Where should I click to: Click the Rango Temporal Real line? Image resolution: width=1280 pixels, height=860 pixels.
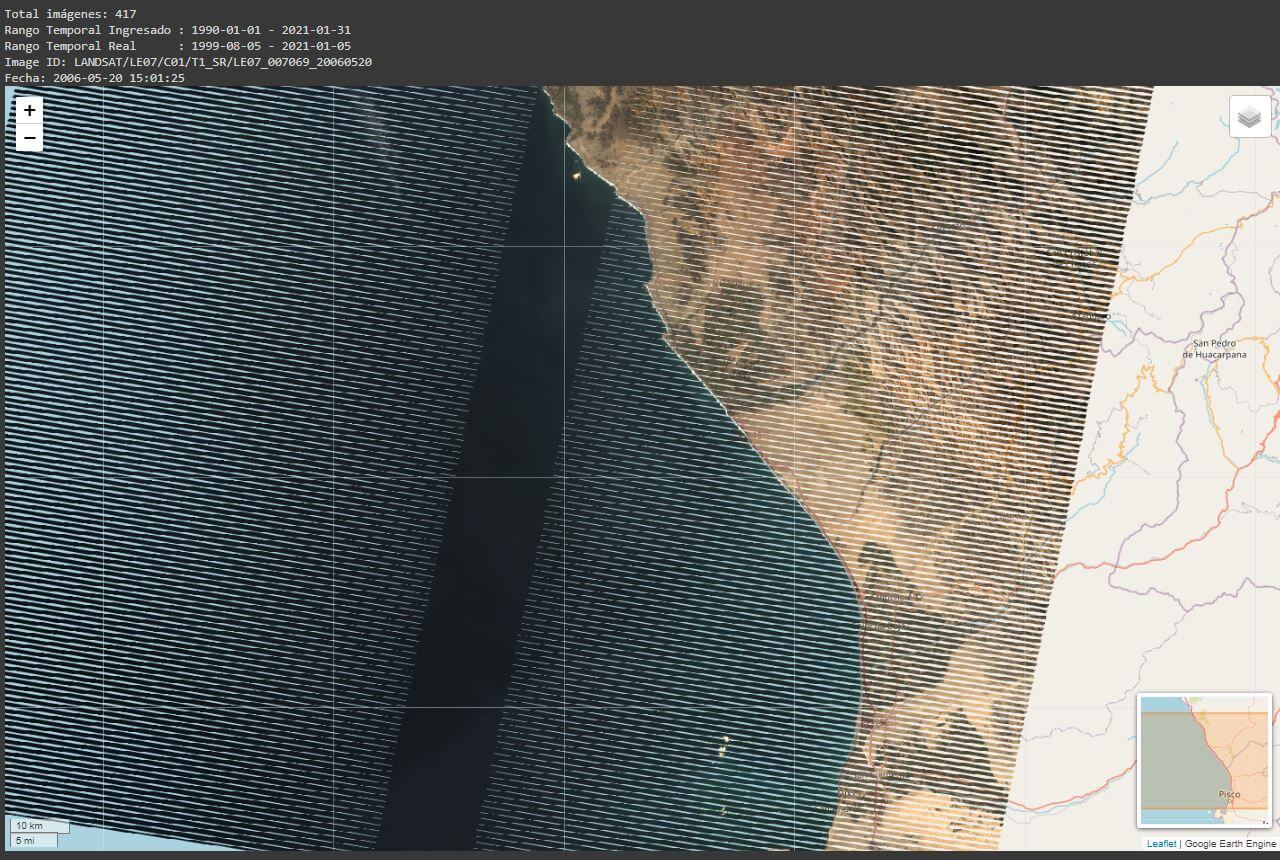pos(177,46)
